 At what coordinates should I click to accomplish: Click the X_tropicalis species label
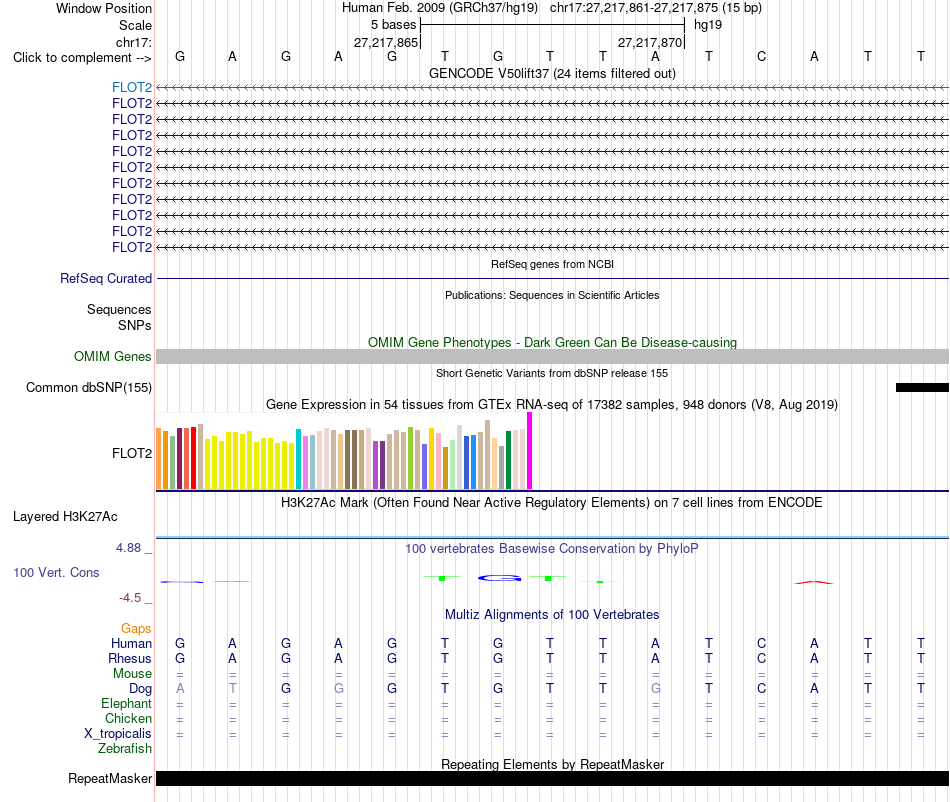click(x=118, y=734)
